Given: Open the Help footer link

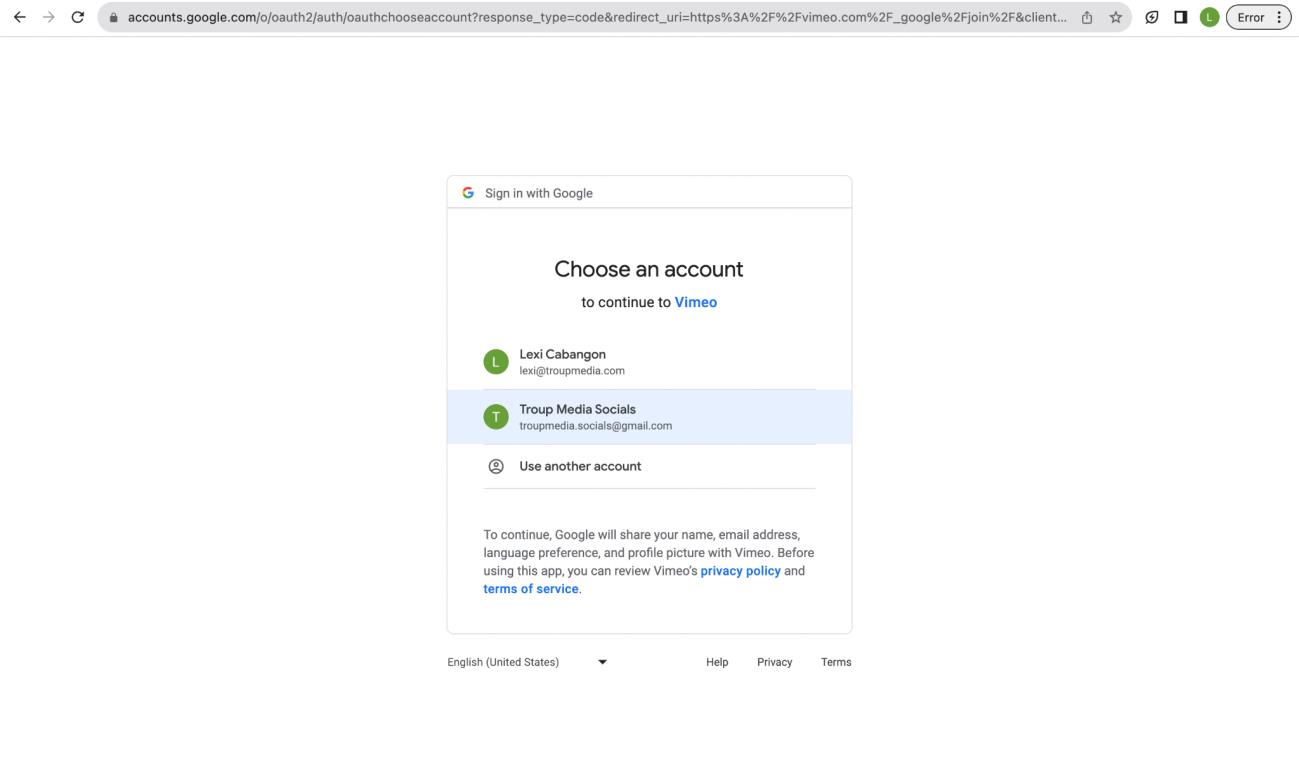Looking at the screenshot, I should (717, 662).
